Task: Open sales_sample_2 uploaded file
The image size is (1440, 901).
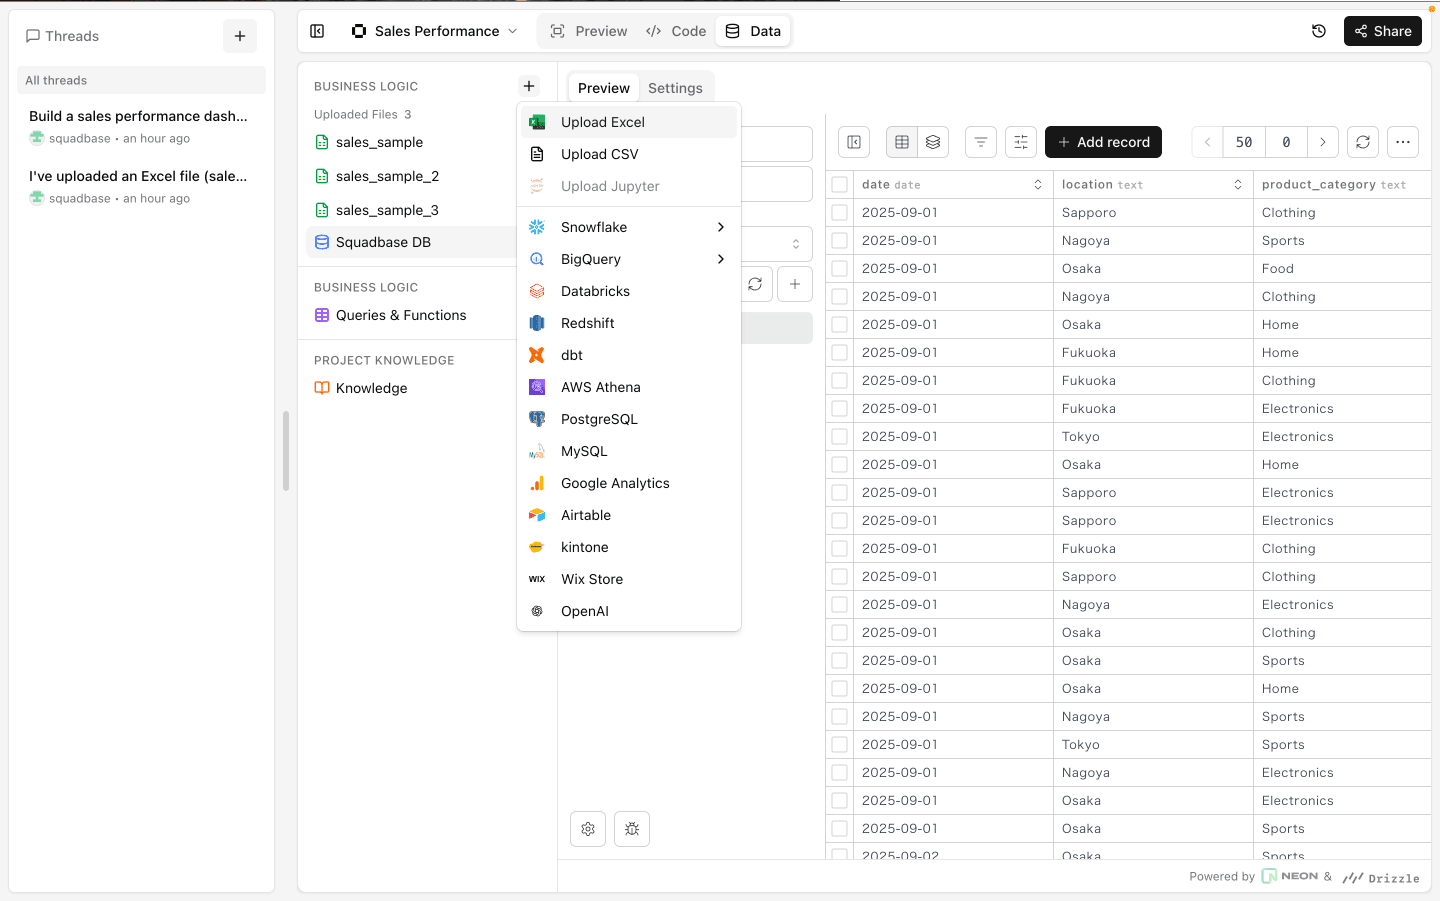Action: 387,176
